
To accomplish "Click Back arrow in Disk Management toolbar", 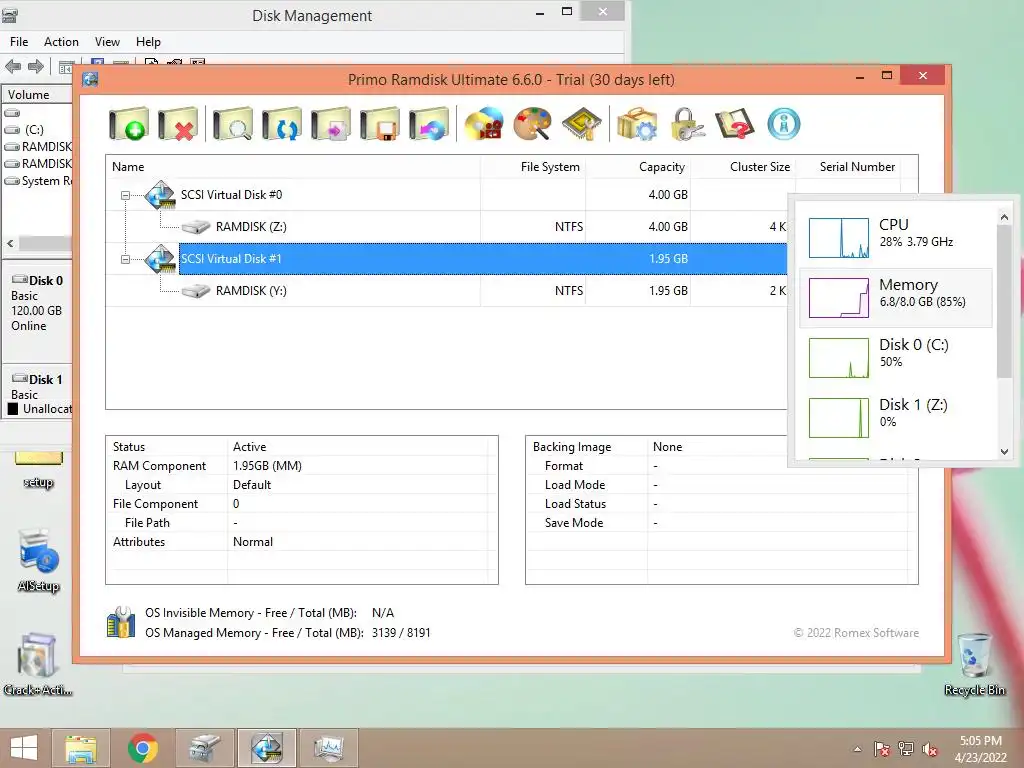I will [x=13, y=66].
